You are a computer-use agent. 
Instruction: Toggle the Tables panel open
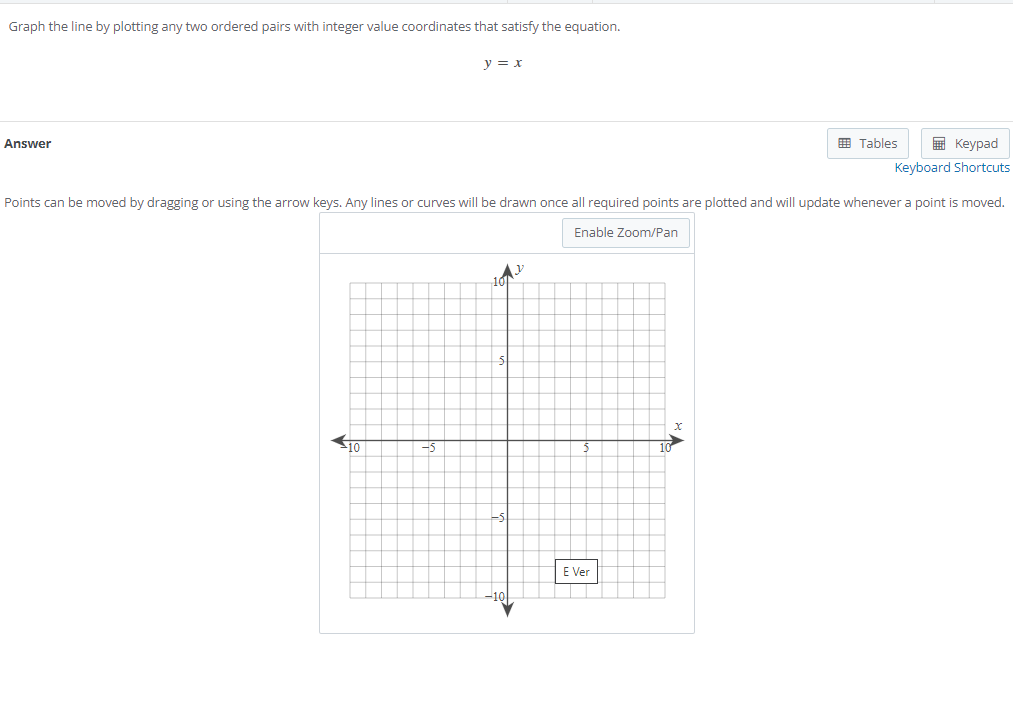(x=867, y=143)
